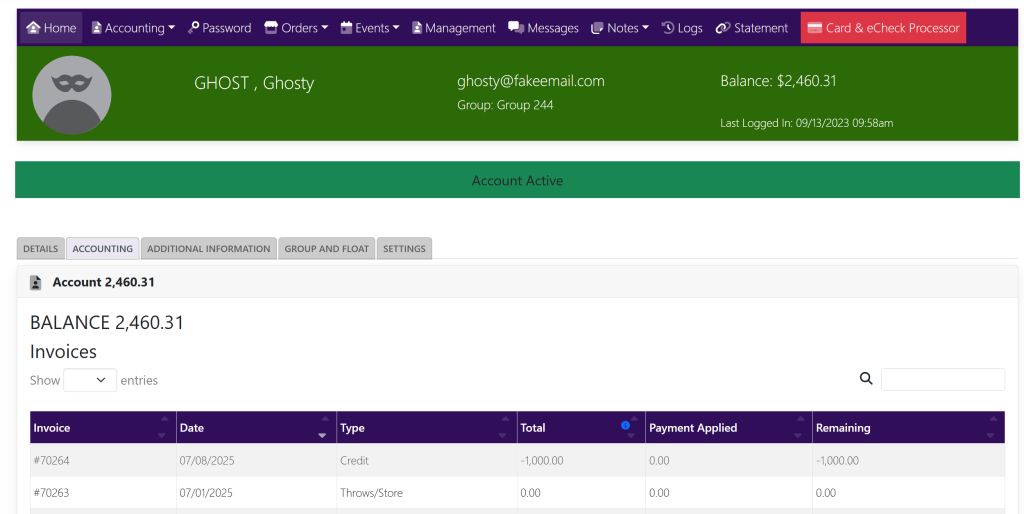Sort the table by Date column
1024x514 pixels.
point(256,428)
